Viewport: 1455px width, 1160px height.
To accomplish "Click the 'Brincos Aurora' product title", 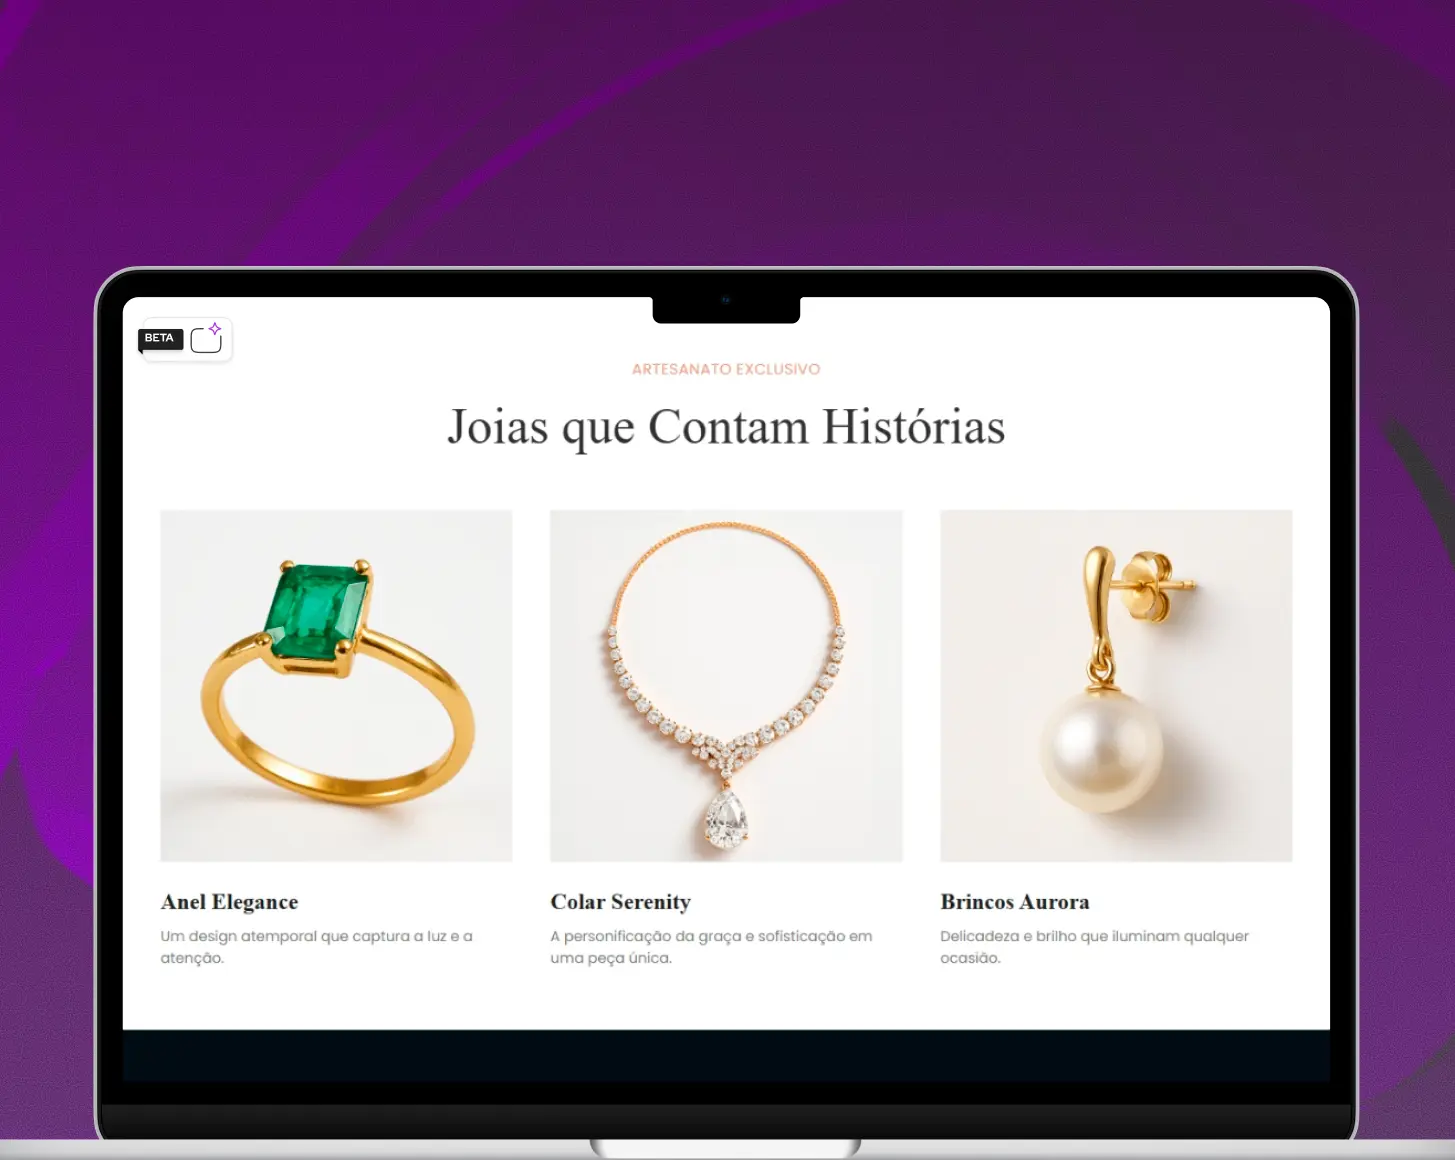I will [x=1015, y=902].
